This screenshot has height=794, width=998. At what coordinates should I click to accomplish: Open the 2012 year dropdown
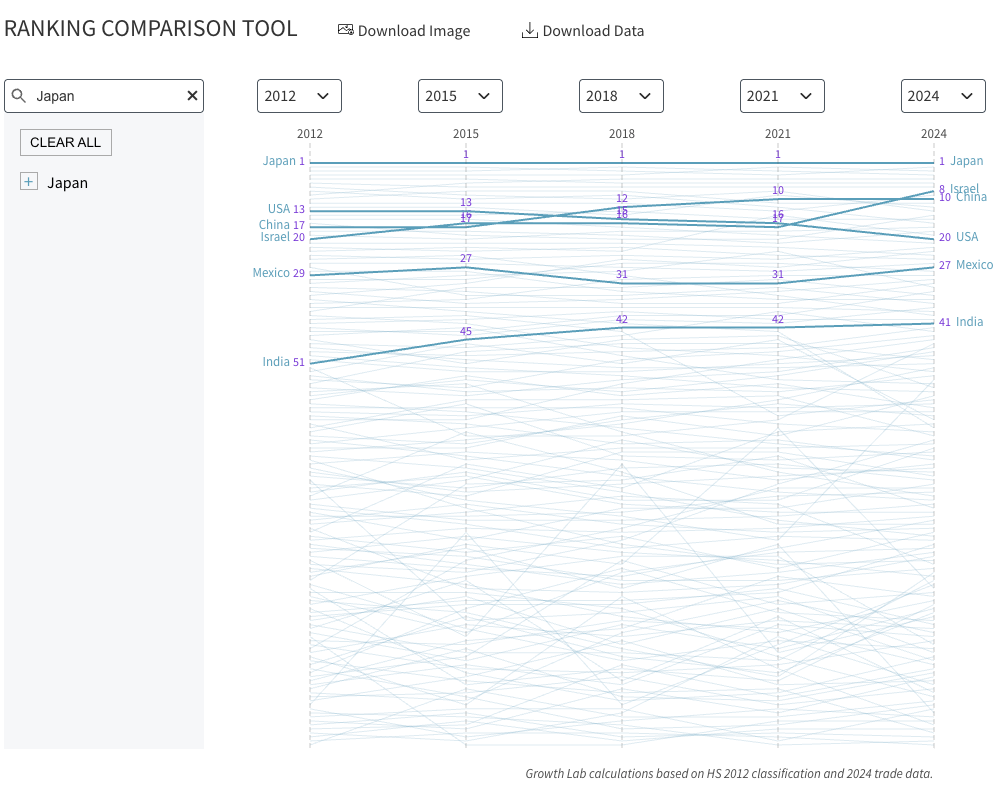(299, 96)
